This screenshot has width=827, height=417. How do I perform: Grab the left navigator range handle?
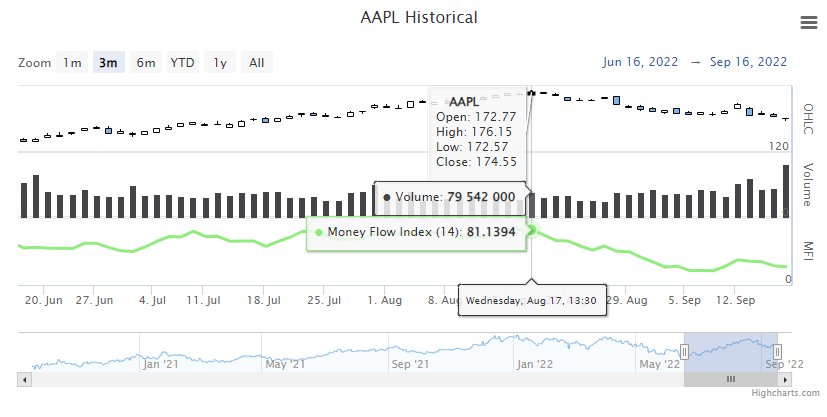pos(685,351)
